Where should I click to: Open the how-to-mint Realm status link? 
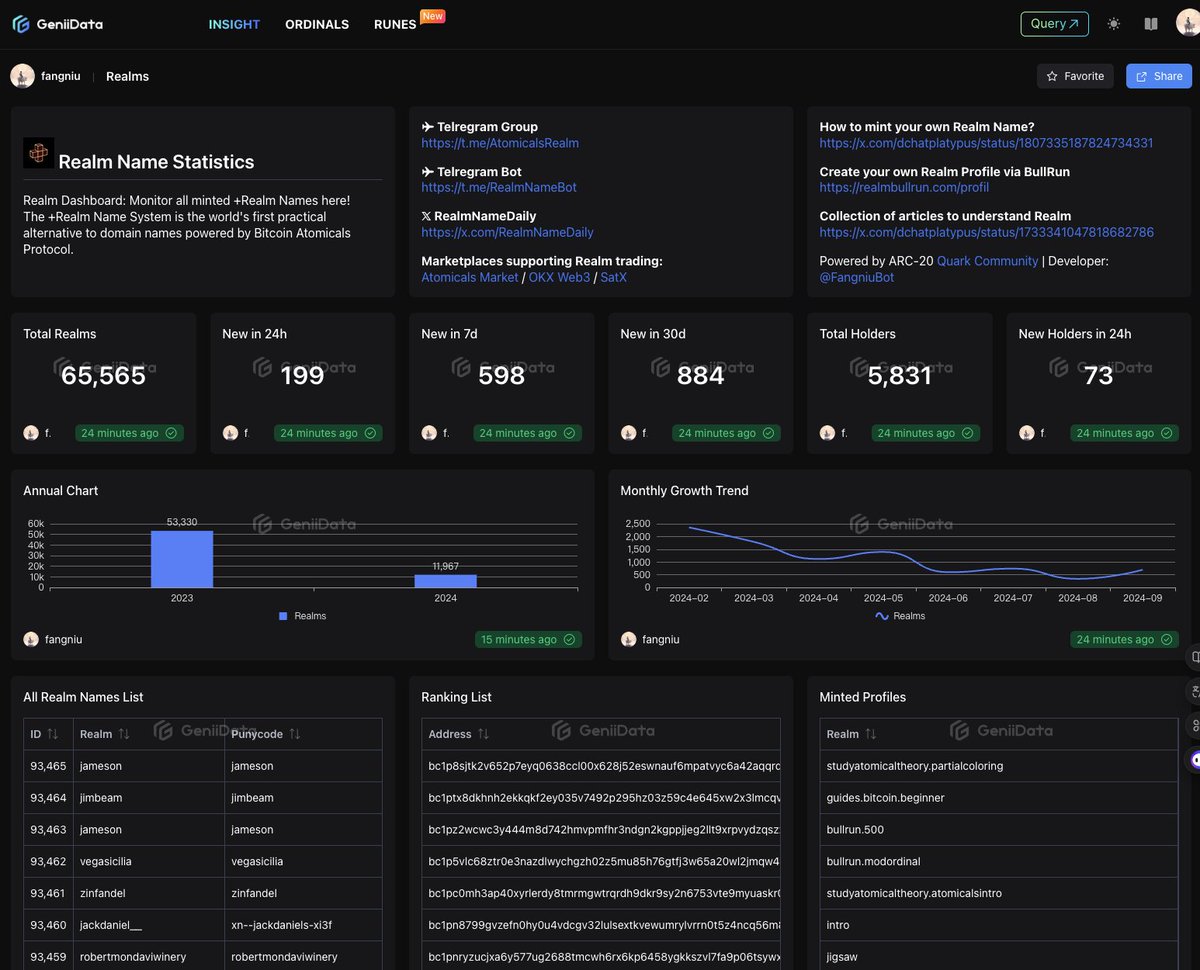(x=986, y=143)
